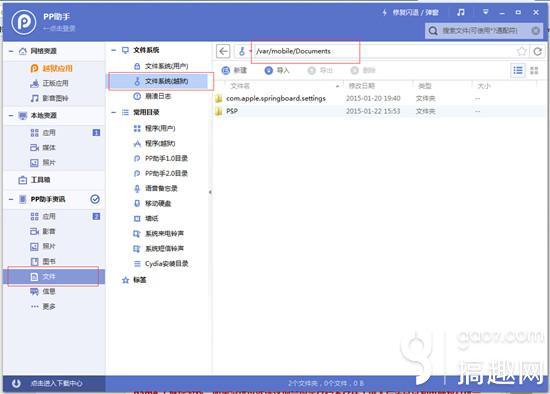Screen dimensions: 550x394
Task: Go back with the left arrow button
Action: pos(223,51)
